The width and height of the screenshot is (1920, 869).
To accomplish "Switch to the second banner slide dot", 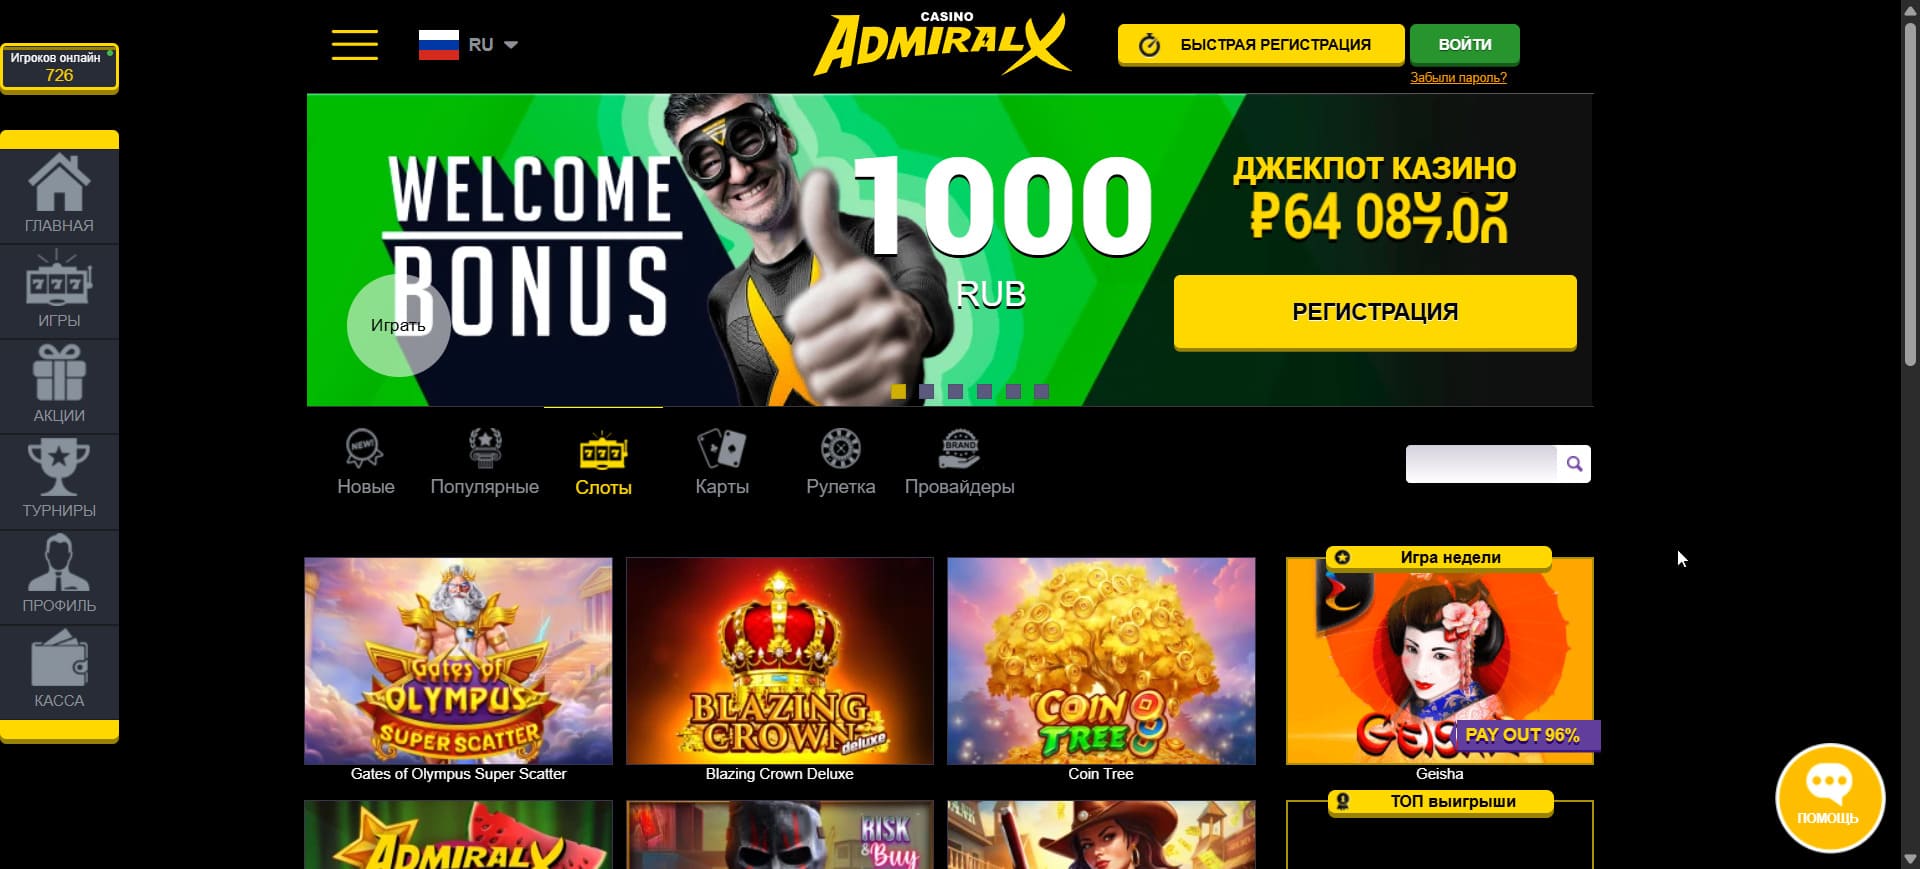I will [x=927, y=392].
